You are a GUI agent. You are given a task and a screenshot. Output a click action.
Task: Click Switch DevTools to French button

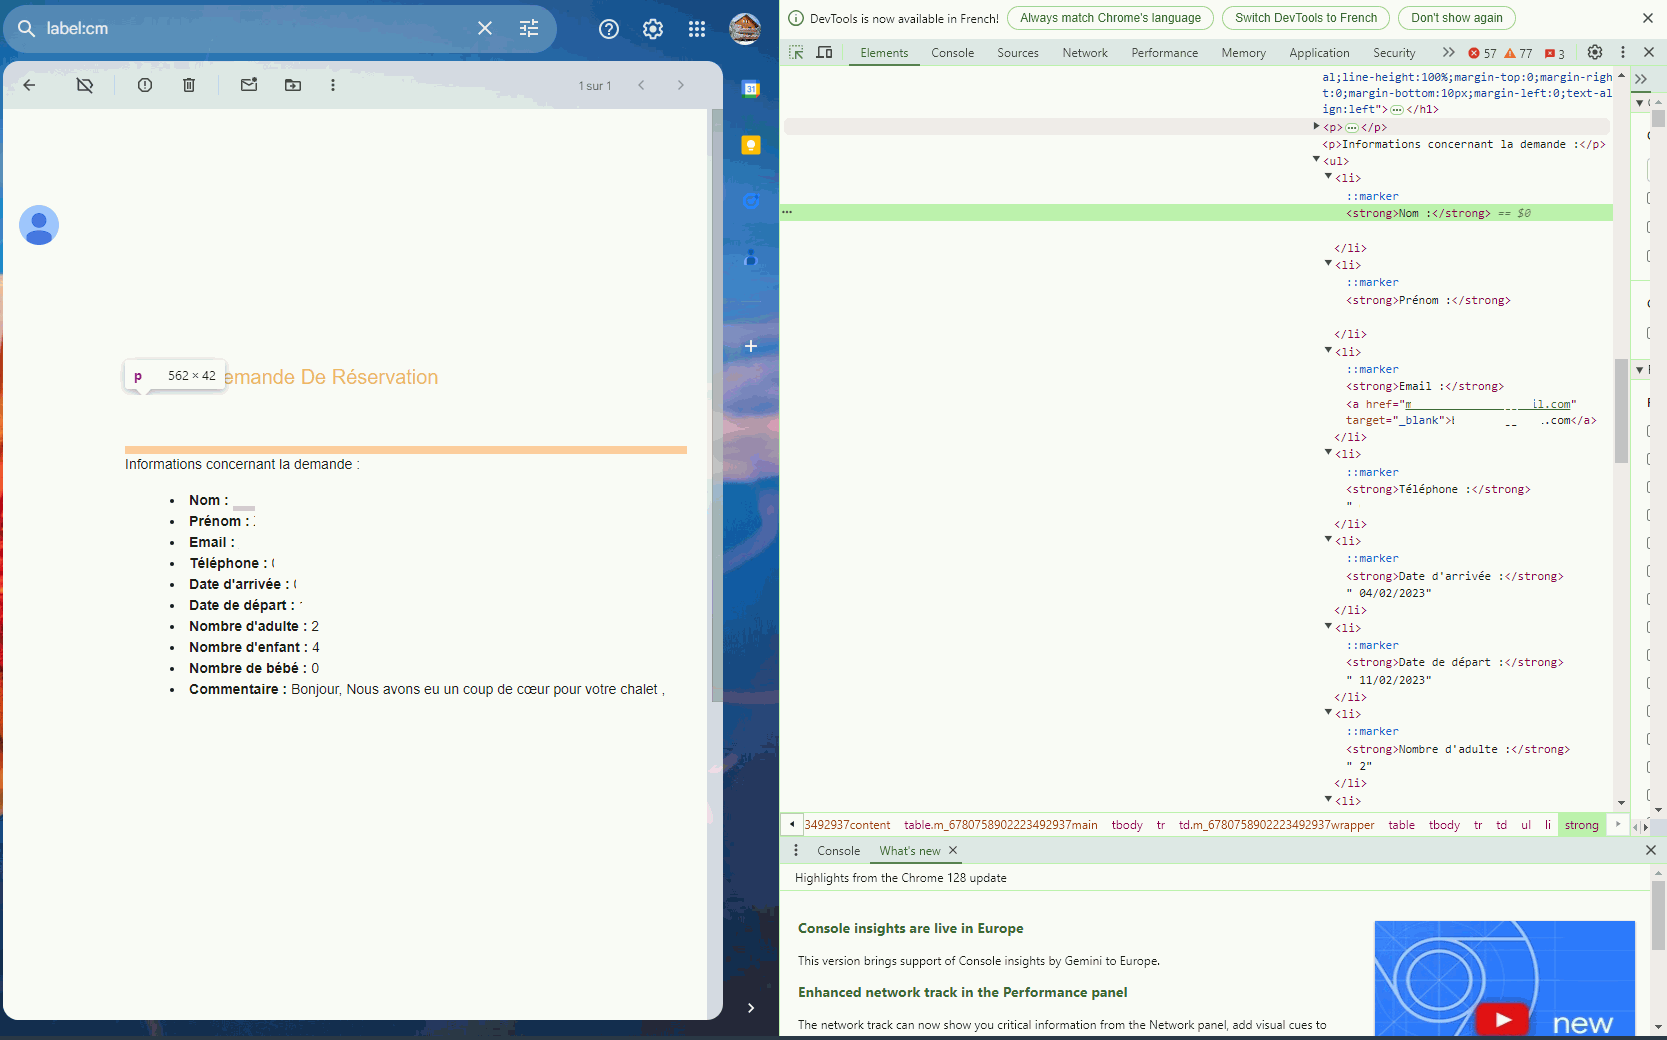[1305, 18]
